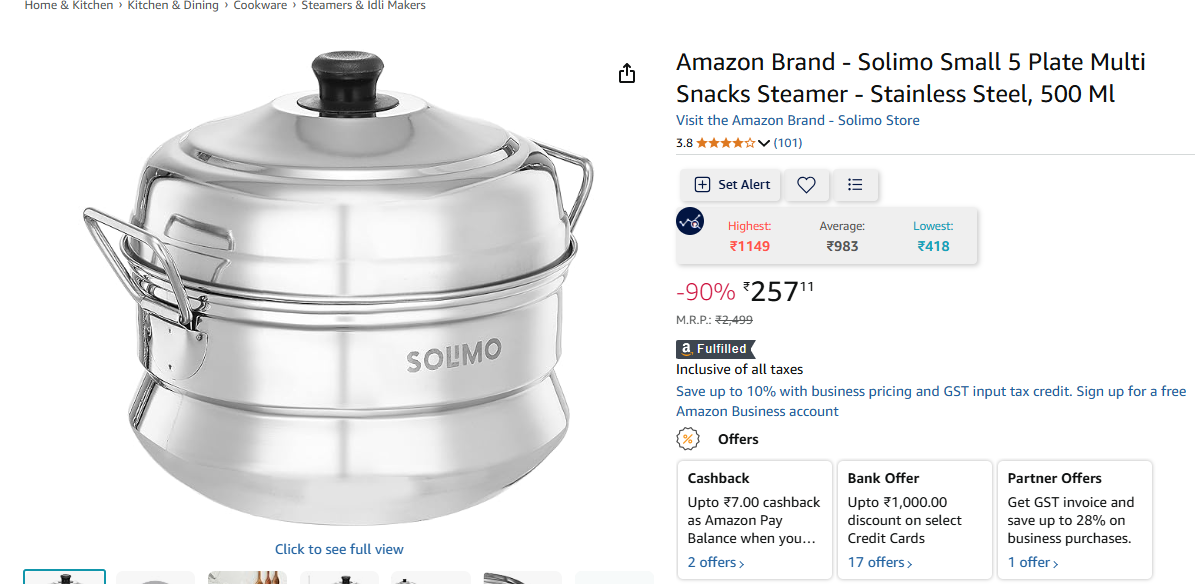Go to Cookware breadcrumb category
Screen dimensions: 1195x584
tap(260, 6)
